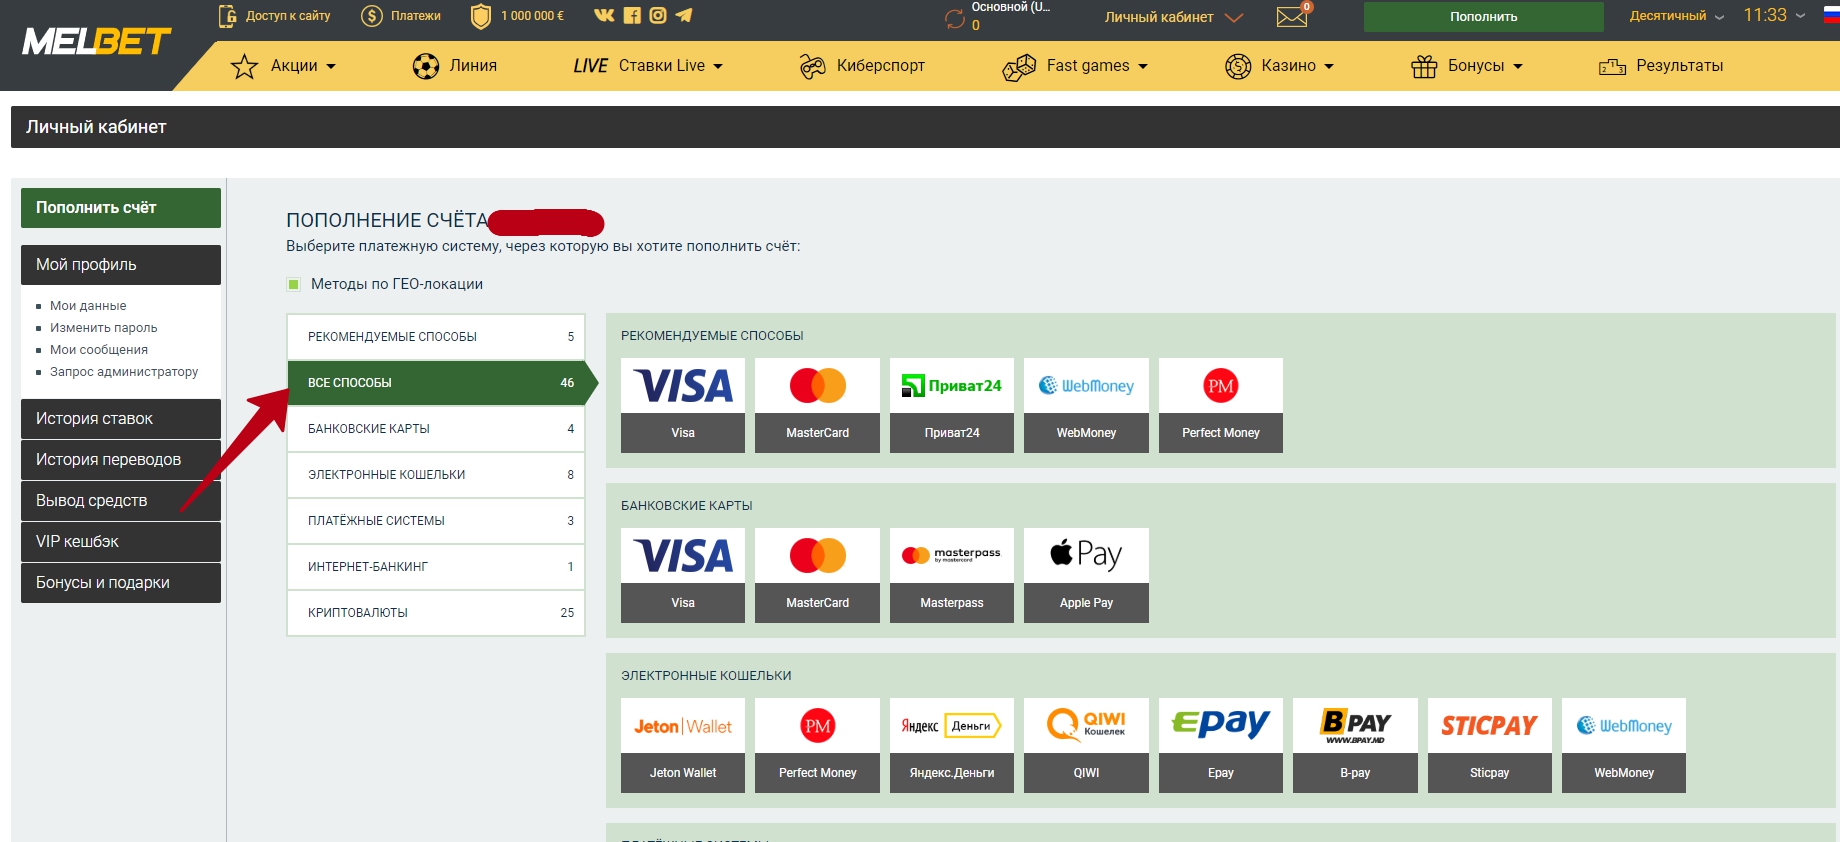Open the Telegram icon in header
This screenshot has height=842, width=1840.
[684, 15]
